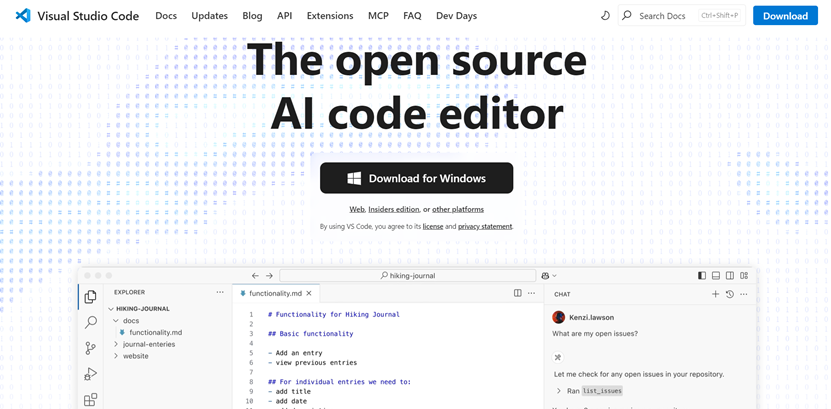The width and height of the screenshot is (831, 409).
Task: Focus the Search Docs input field
Action: (682, 16)
